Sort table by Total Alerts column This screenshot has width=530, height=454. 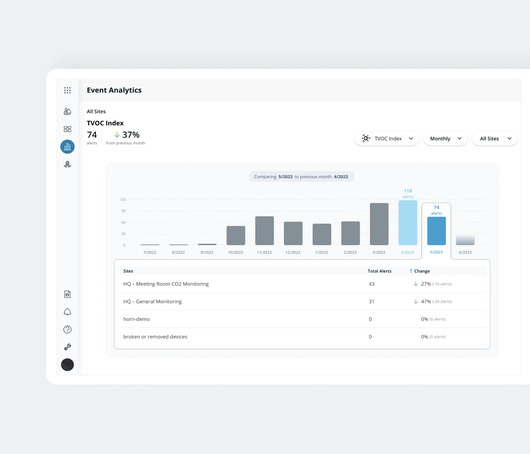coord(380,271)
